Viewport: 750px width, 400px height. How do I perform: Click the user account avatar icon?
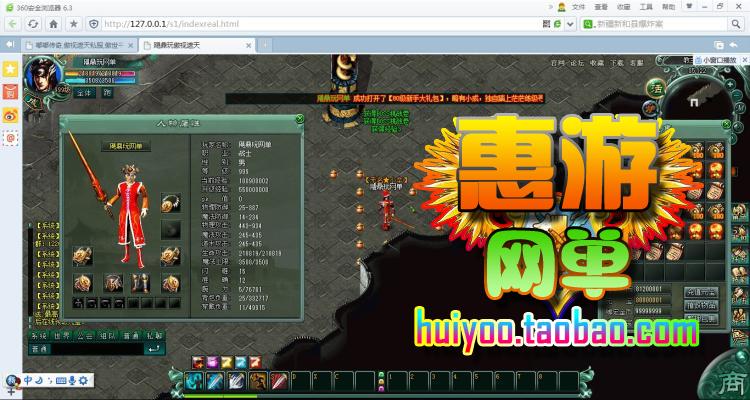point(562,7)
